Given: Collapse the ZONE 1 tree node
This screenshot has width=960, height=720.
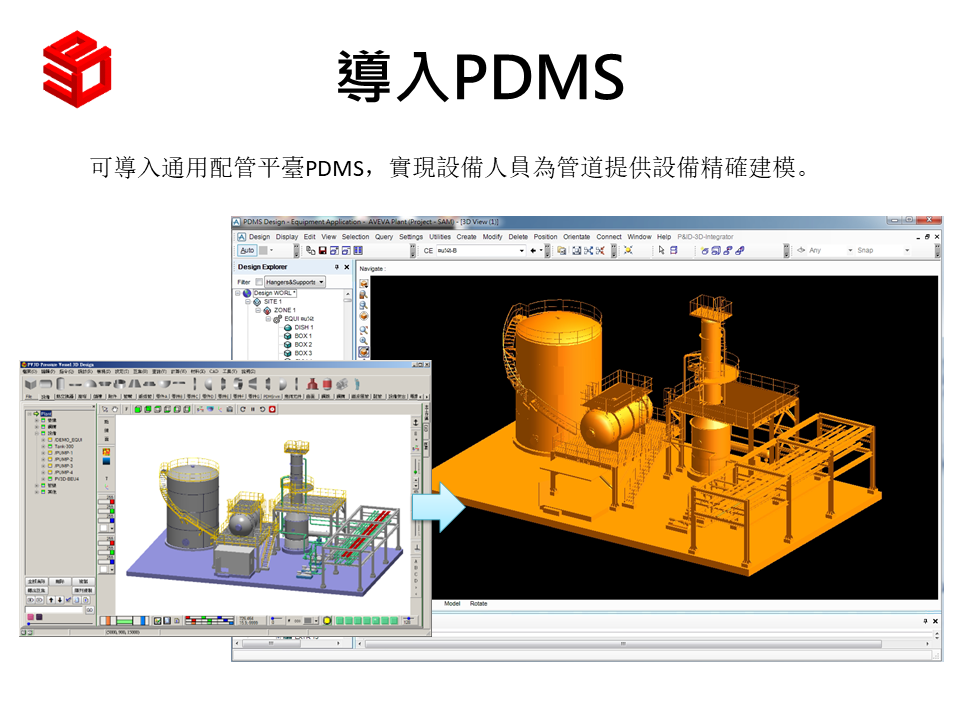Looking at the screenshot, I should pos(258,310).
